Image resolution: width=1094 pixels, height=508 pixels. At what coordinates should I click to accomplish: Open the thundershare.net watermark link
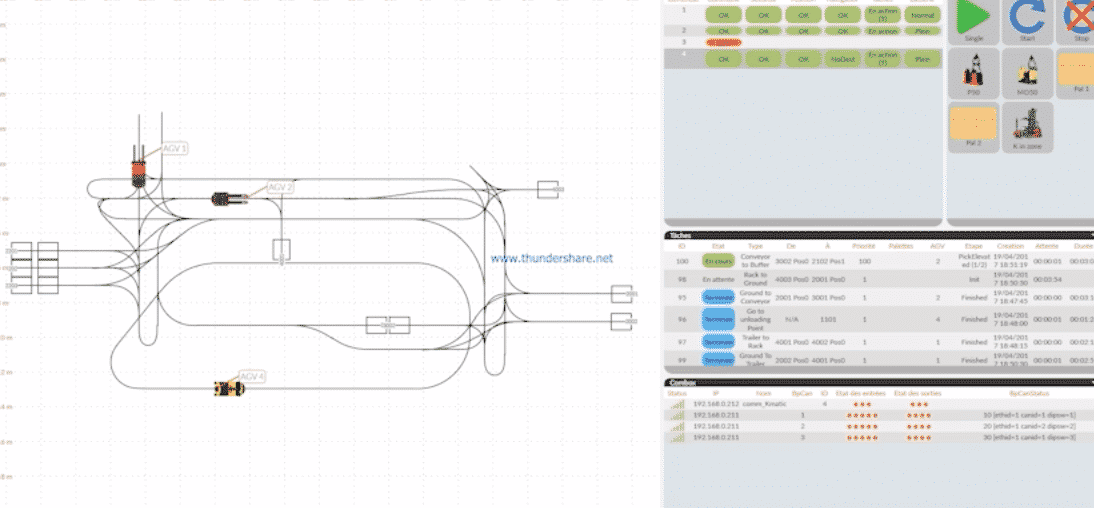pos(551,257)
